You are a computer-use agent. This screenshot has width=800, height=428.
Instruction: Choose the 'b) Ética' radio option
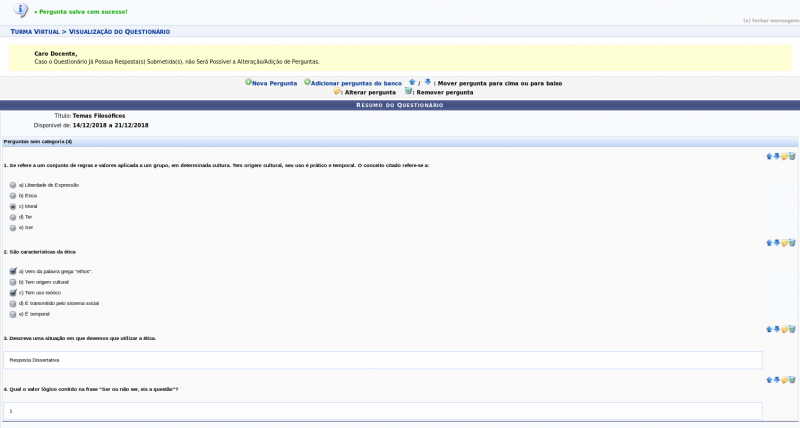tap(13, 196)
